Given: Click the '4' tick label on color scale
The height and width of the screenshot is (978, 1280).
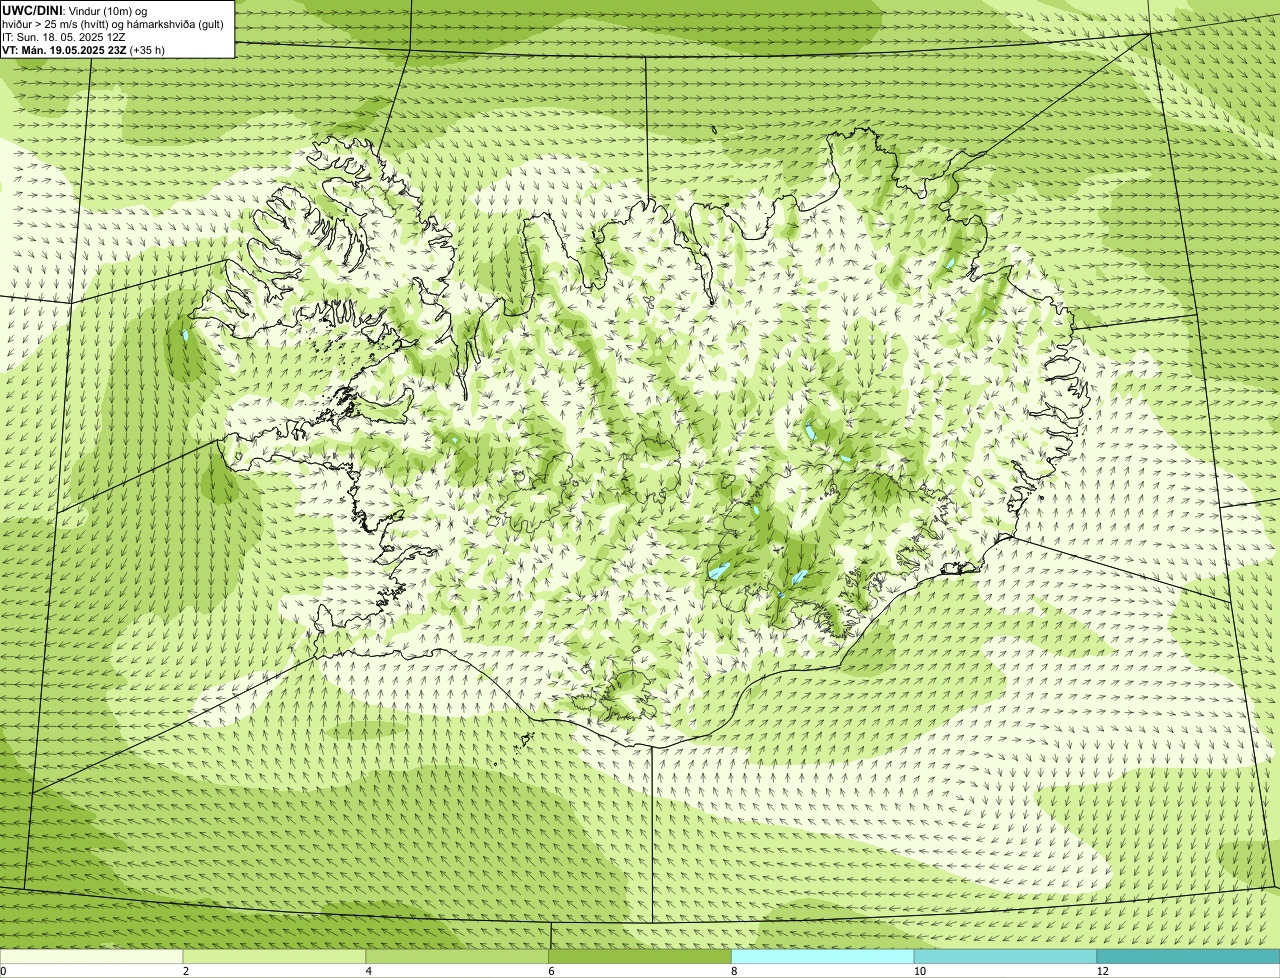Looking at the screenshot, I should 369,971.
